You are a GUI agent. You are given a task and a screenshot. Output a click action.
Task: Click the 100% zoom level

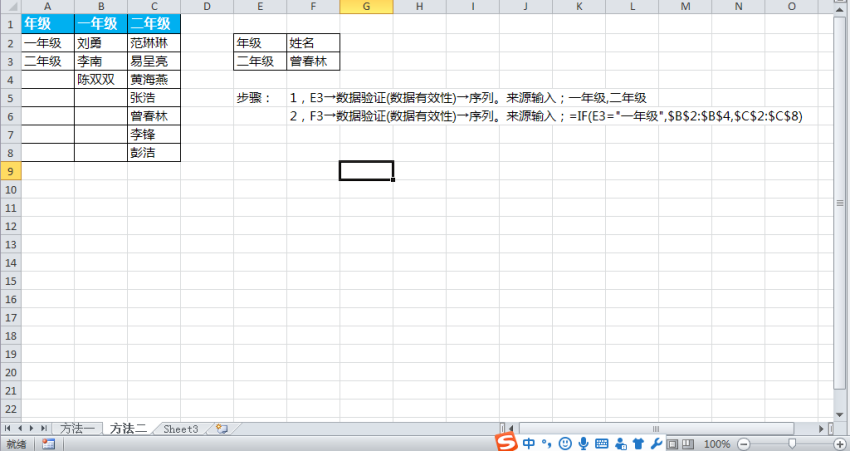(717, 444)
